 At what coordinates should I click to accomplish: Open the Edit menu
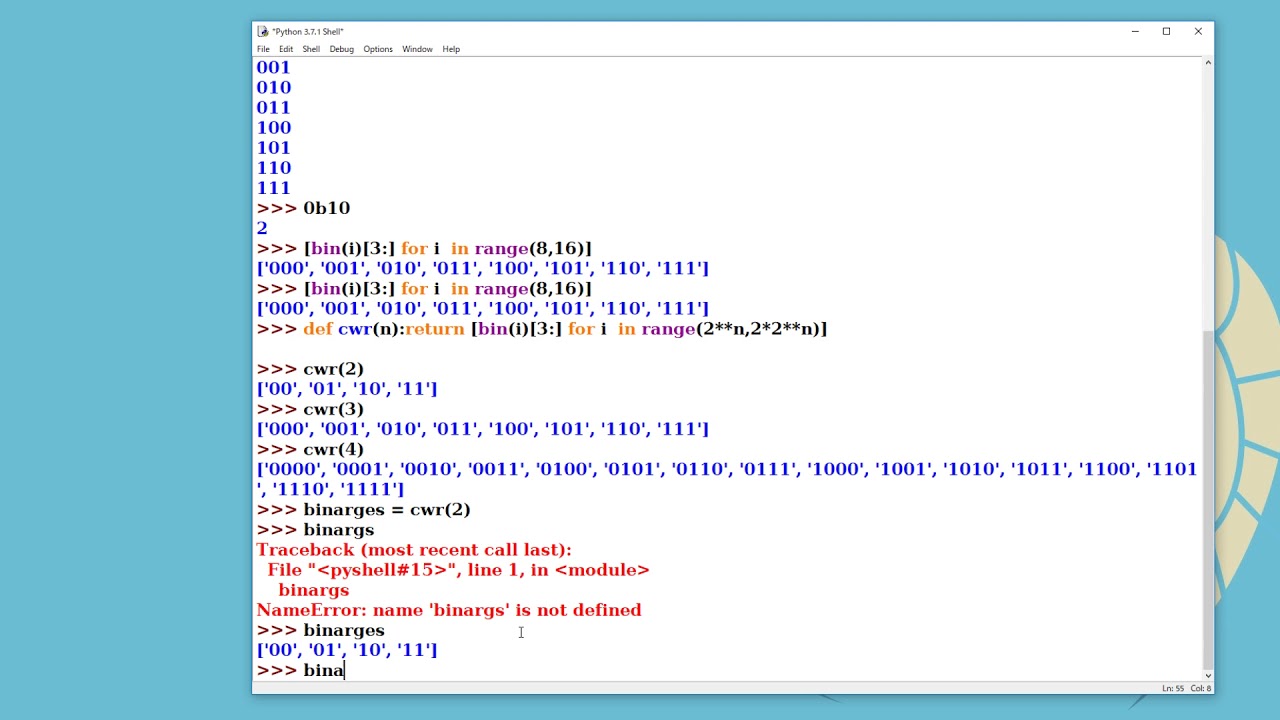286,49
